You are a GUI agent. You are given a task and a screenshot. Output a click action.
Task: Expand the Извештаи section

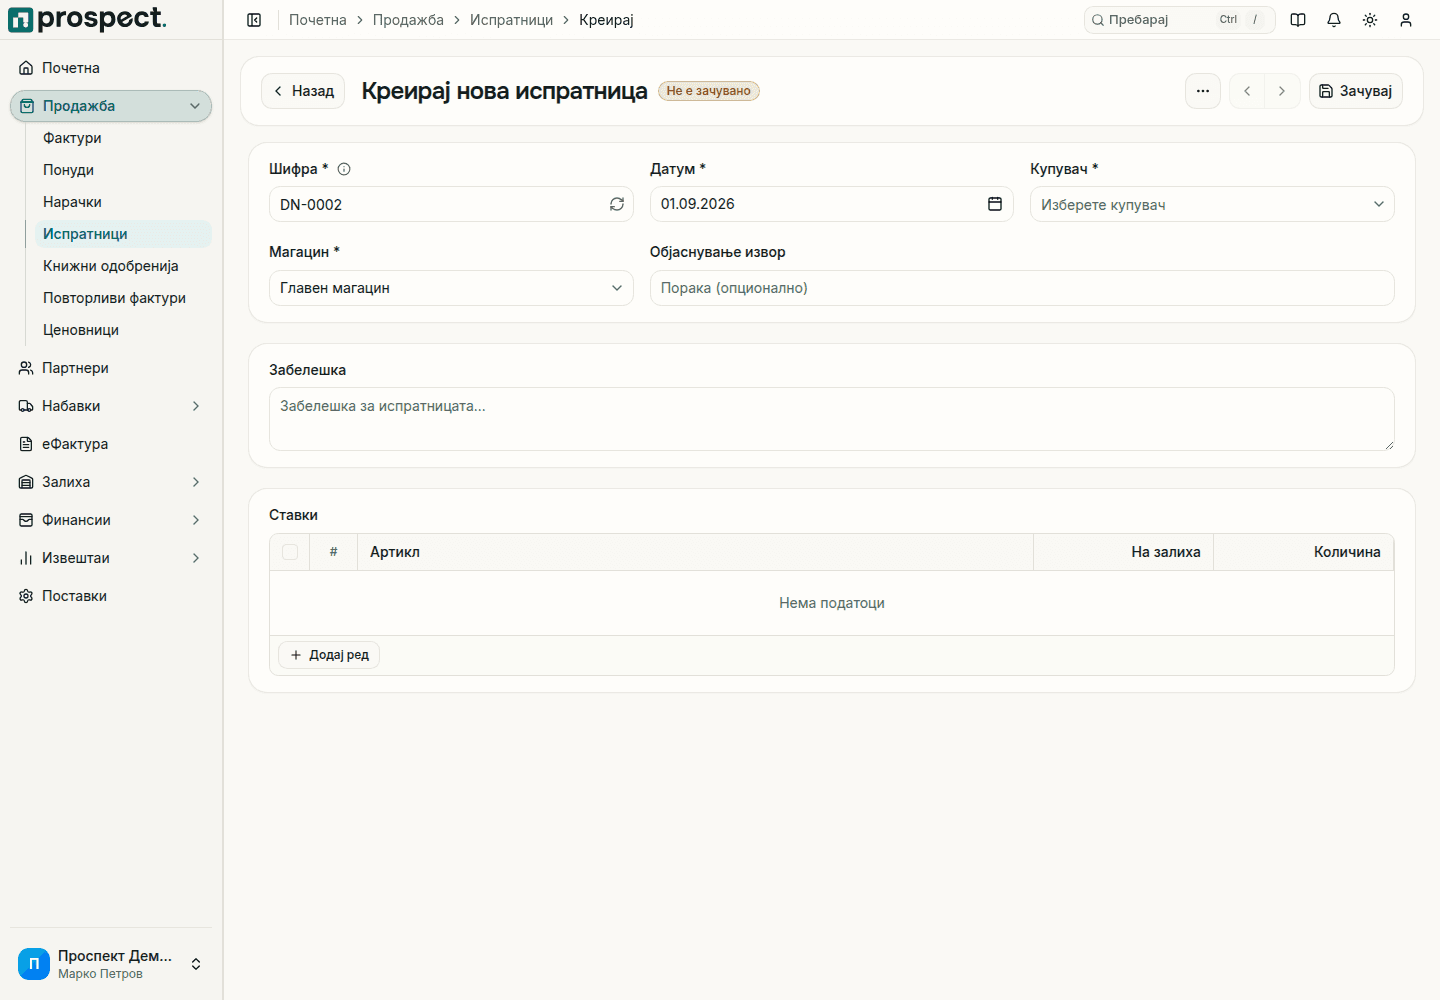click(x=111, y=558)
